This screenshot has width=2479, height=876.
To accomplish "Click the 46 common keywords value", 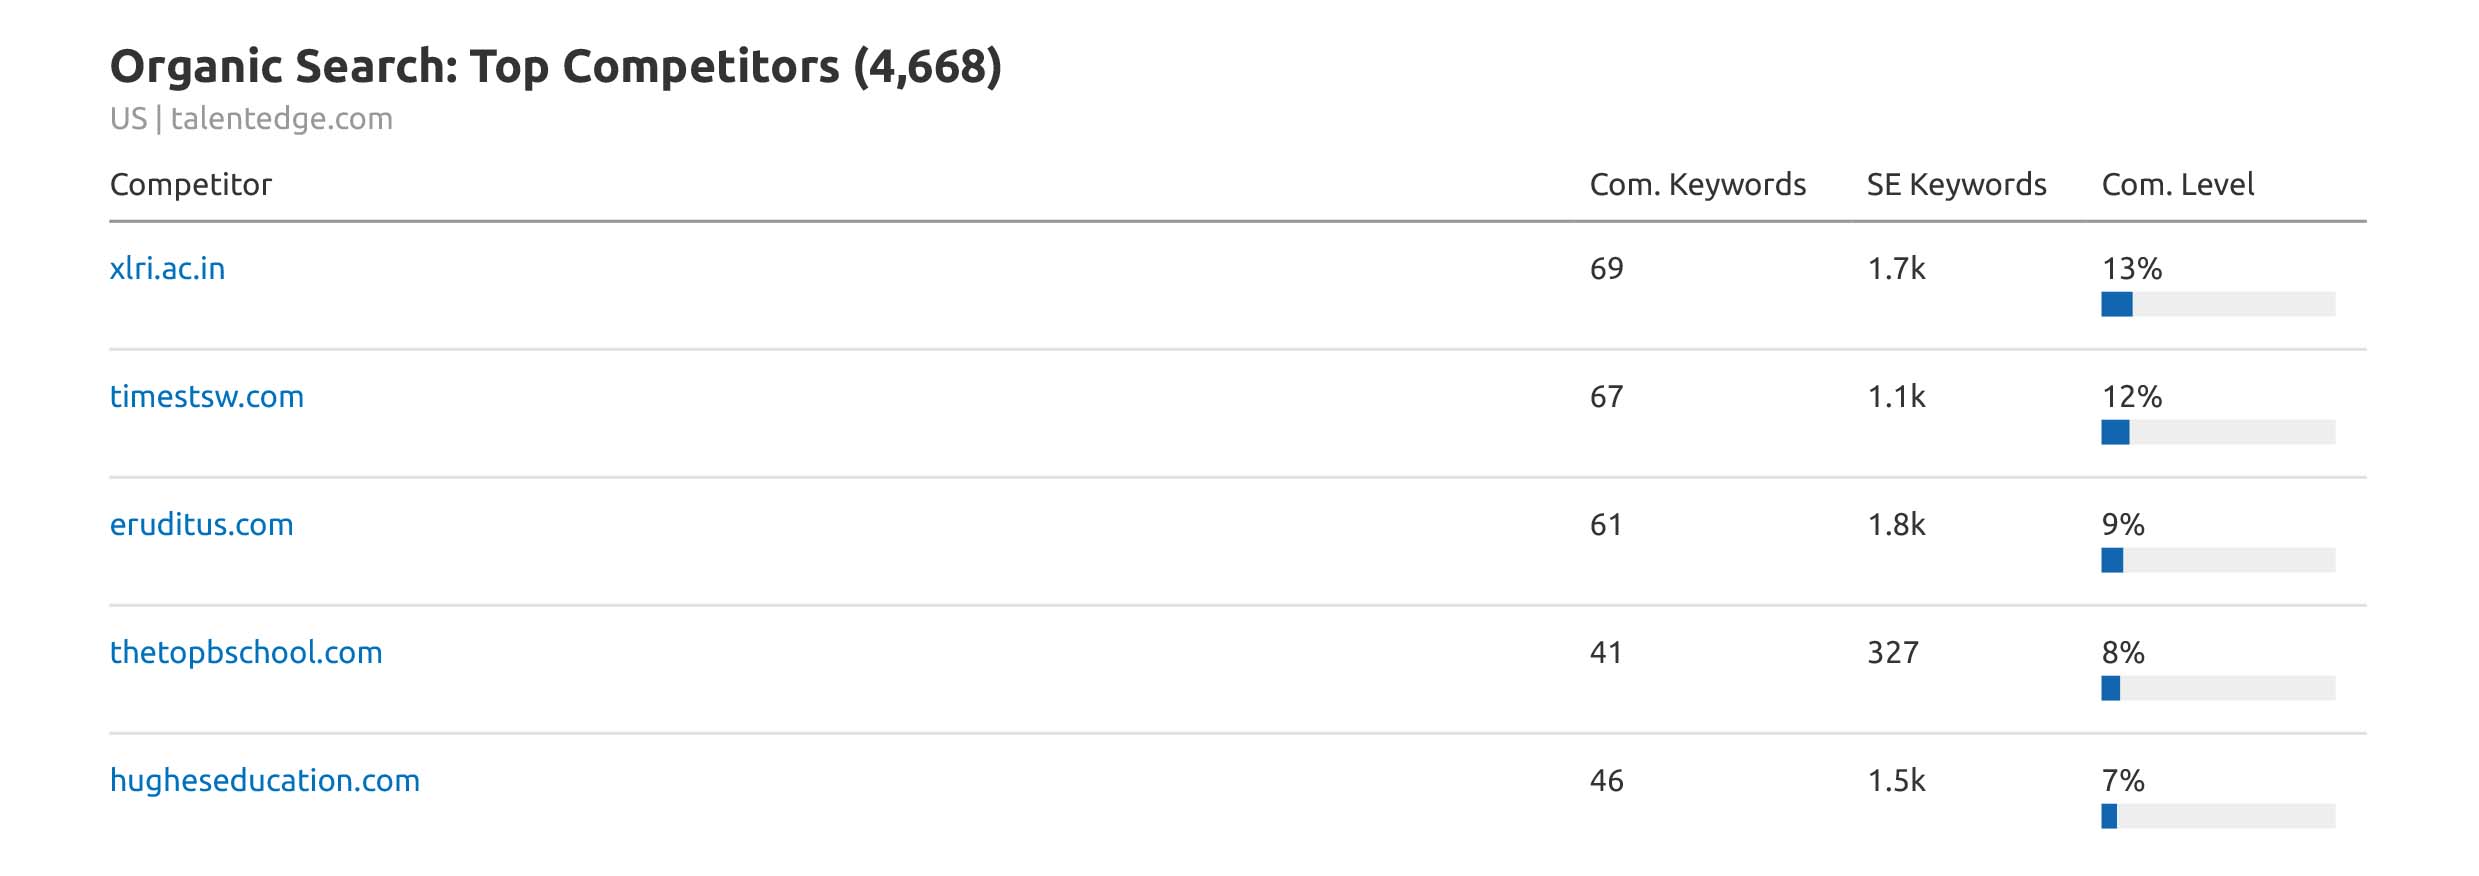I will click(x=1606, y=780).
